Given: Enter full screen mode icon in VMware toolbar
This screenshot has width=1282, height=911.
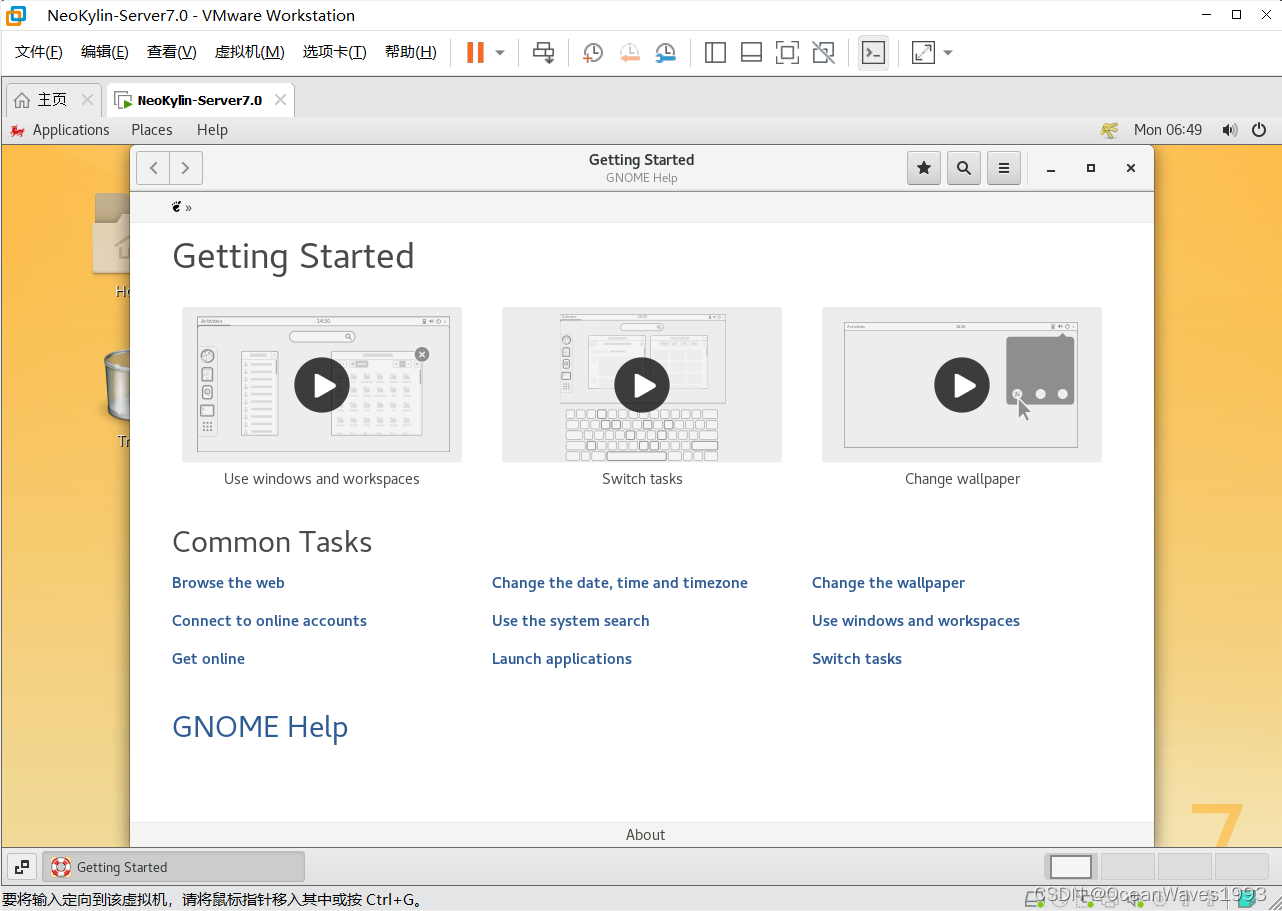Looking at the screenshot, I should pos(787,53).
